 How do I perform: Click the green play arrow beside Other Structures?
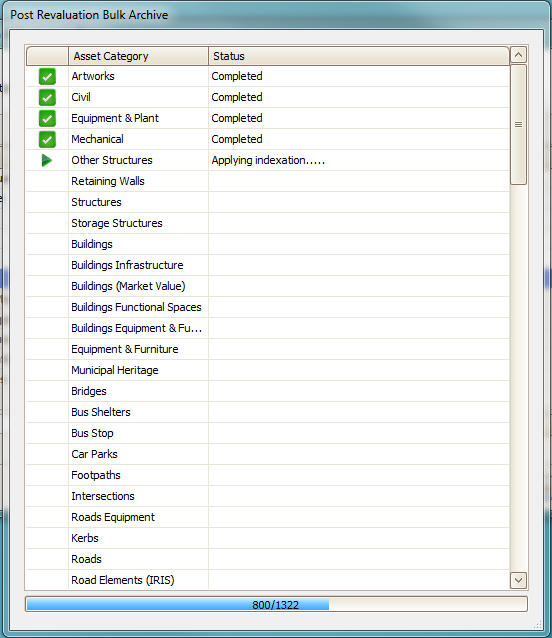(x=47, y=160)
